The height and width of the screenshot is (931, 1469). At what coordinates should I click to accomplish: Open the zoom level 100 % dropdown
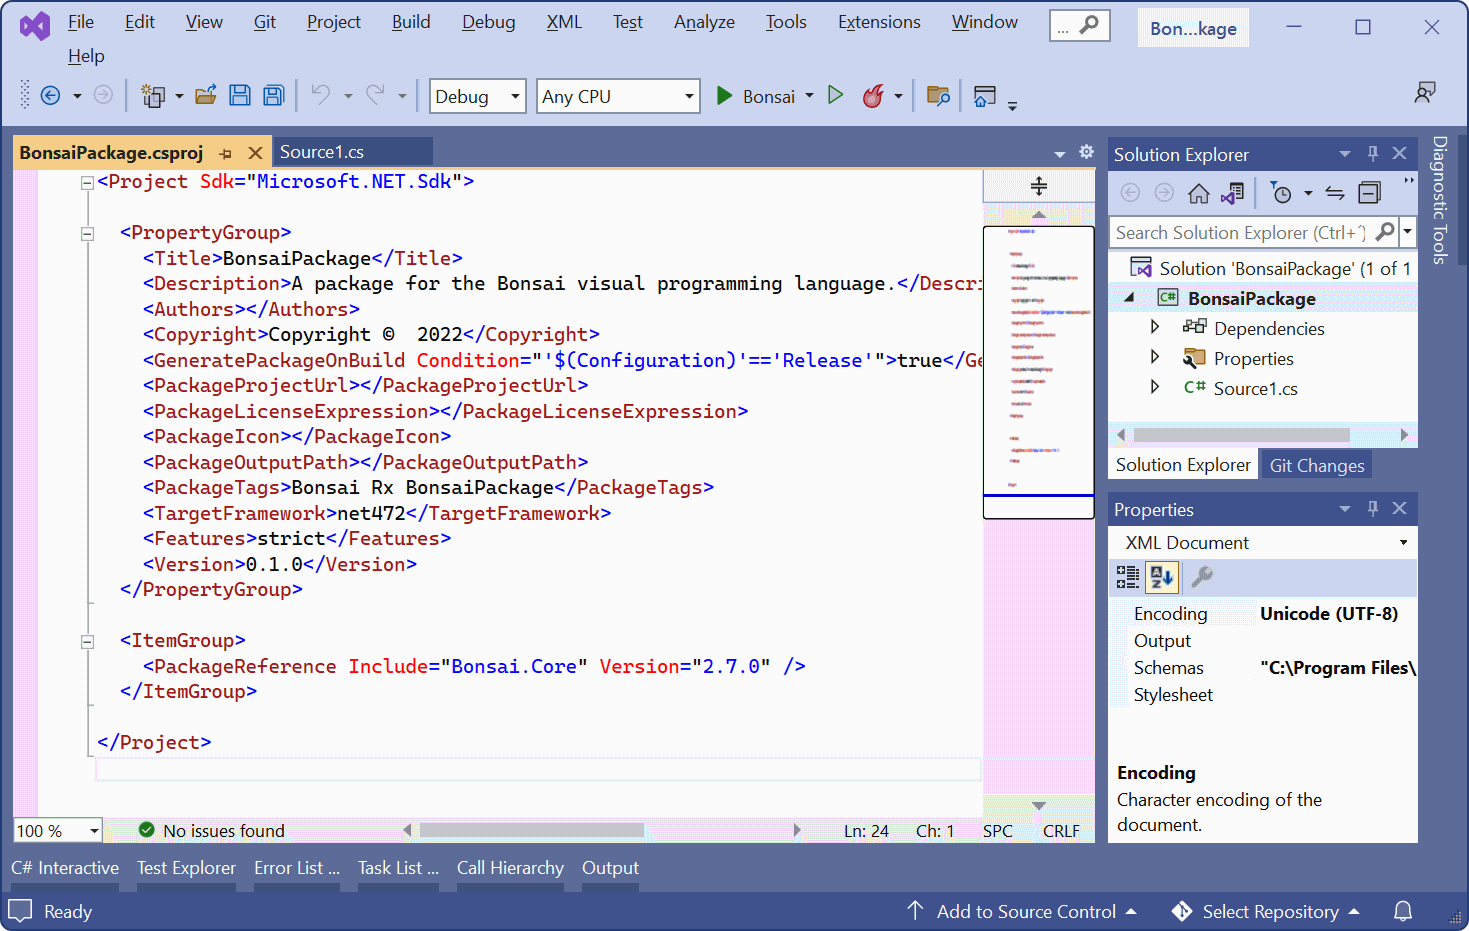coord(58,830)
